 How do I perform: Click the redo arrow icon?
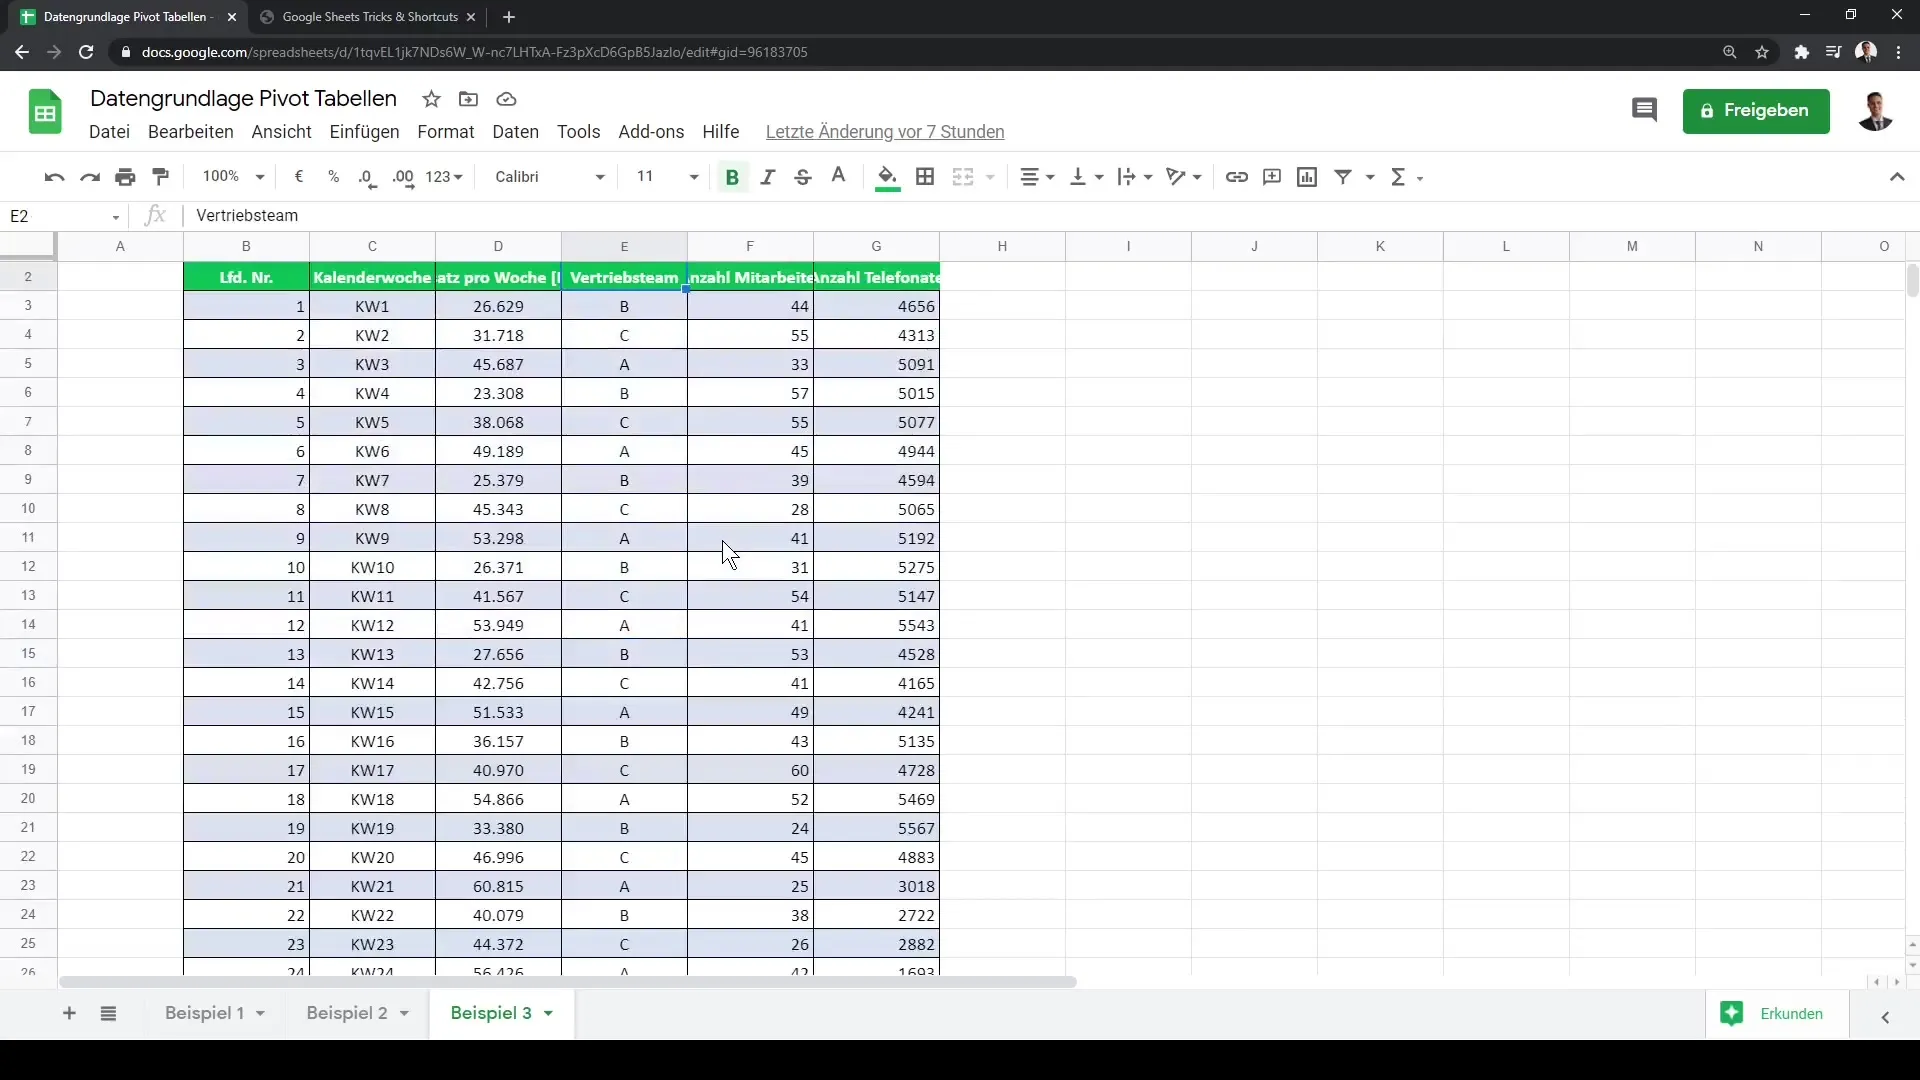(x=90, y=177)
